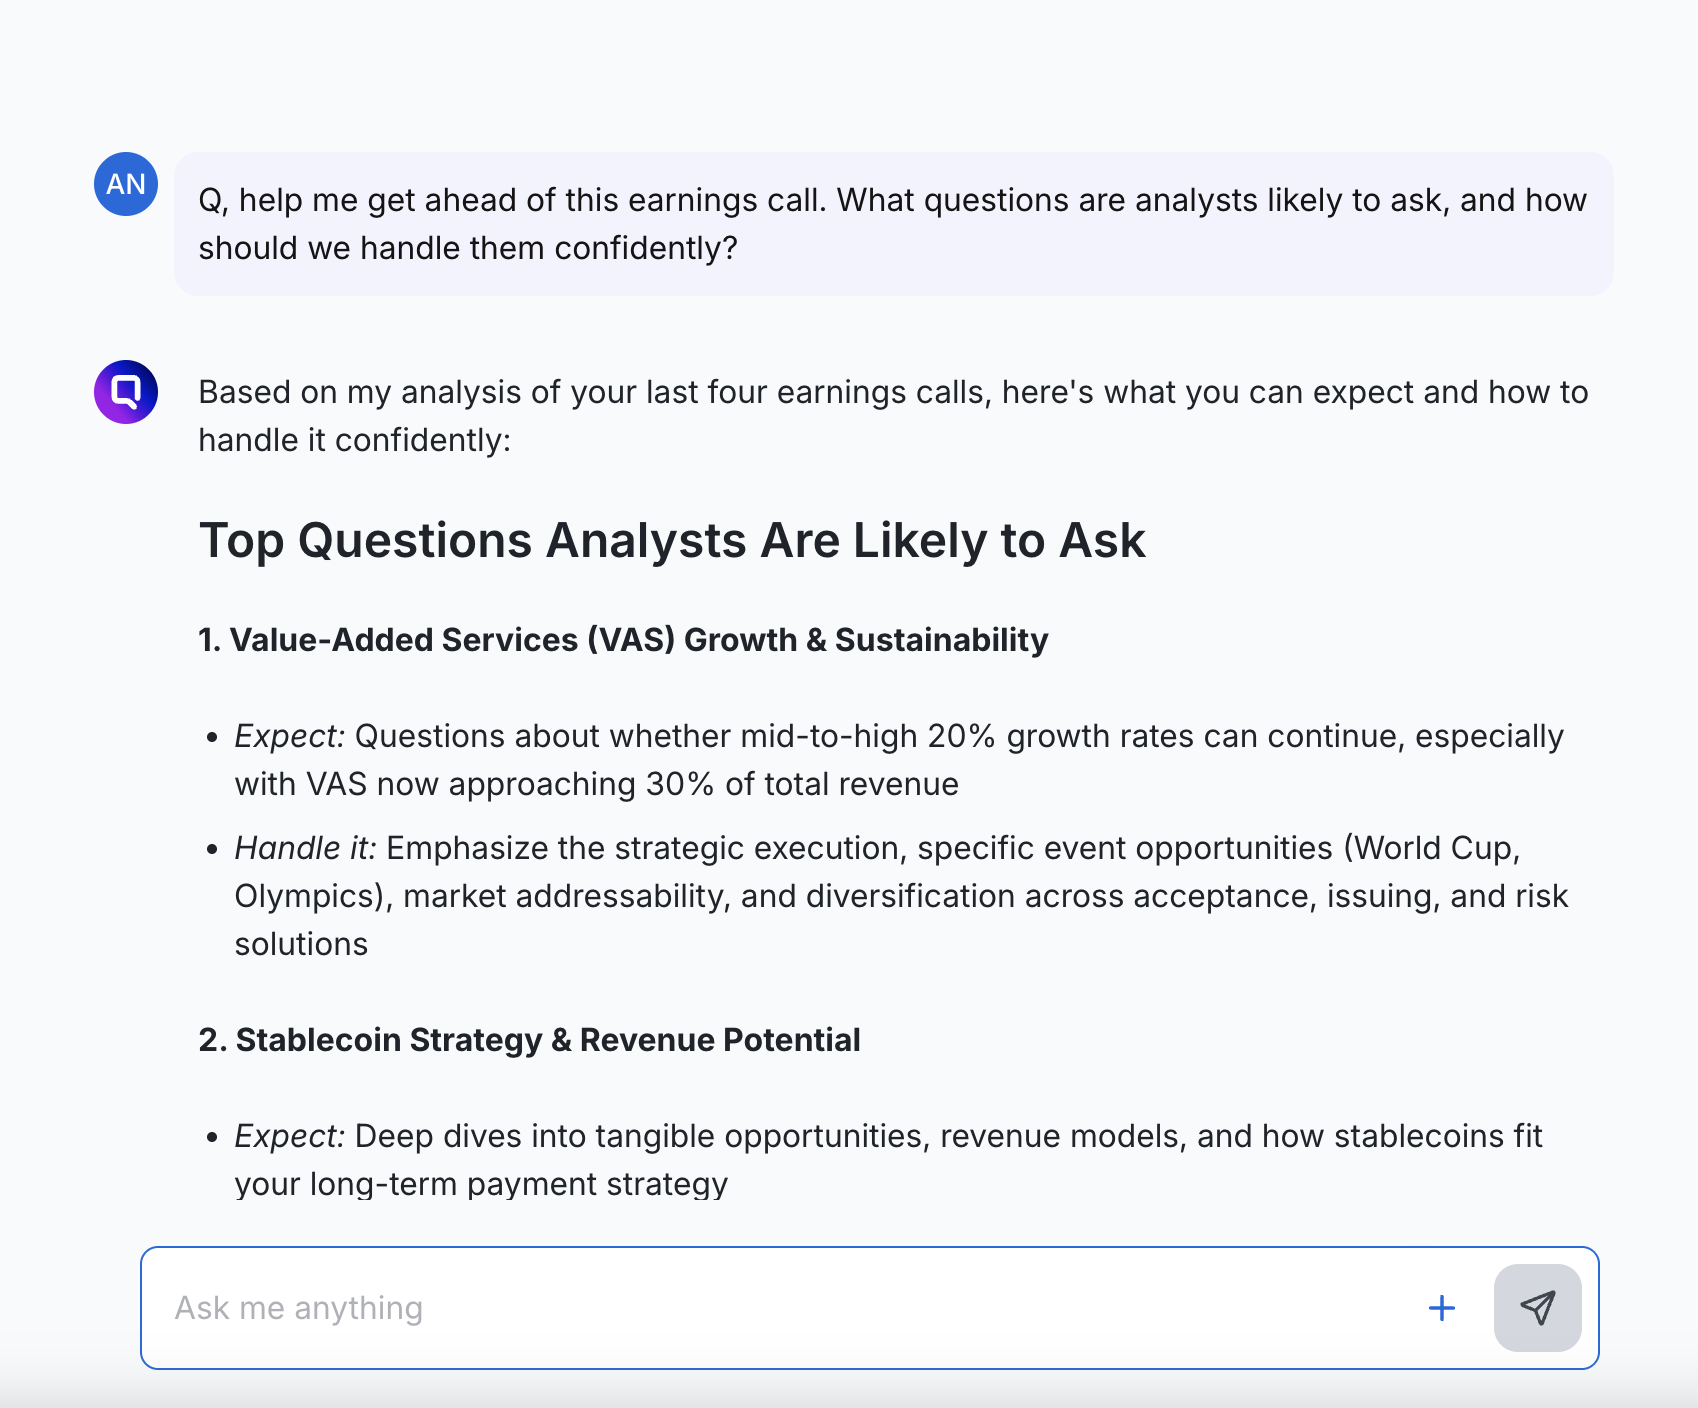The image size is (1698, 1408).
Task: Click the user's earnings call question bubble
Action: pos(892,223)
